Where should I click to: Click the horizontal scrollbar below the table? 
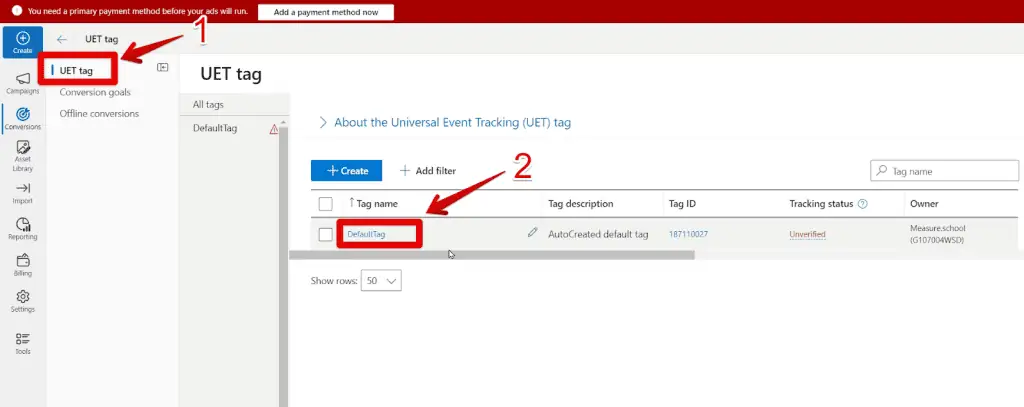[x=492, y=255]
